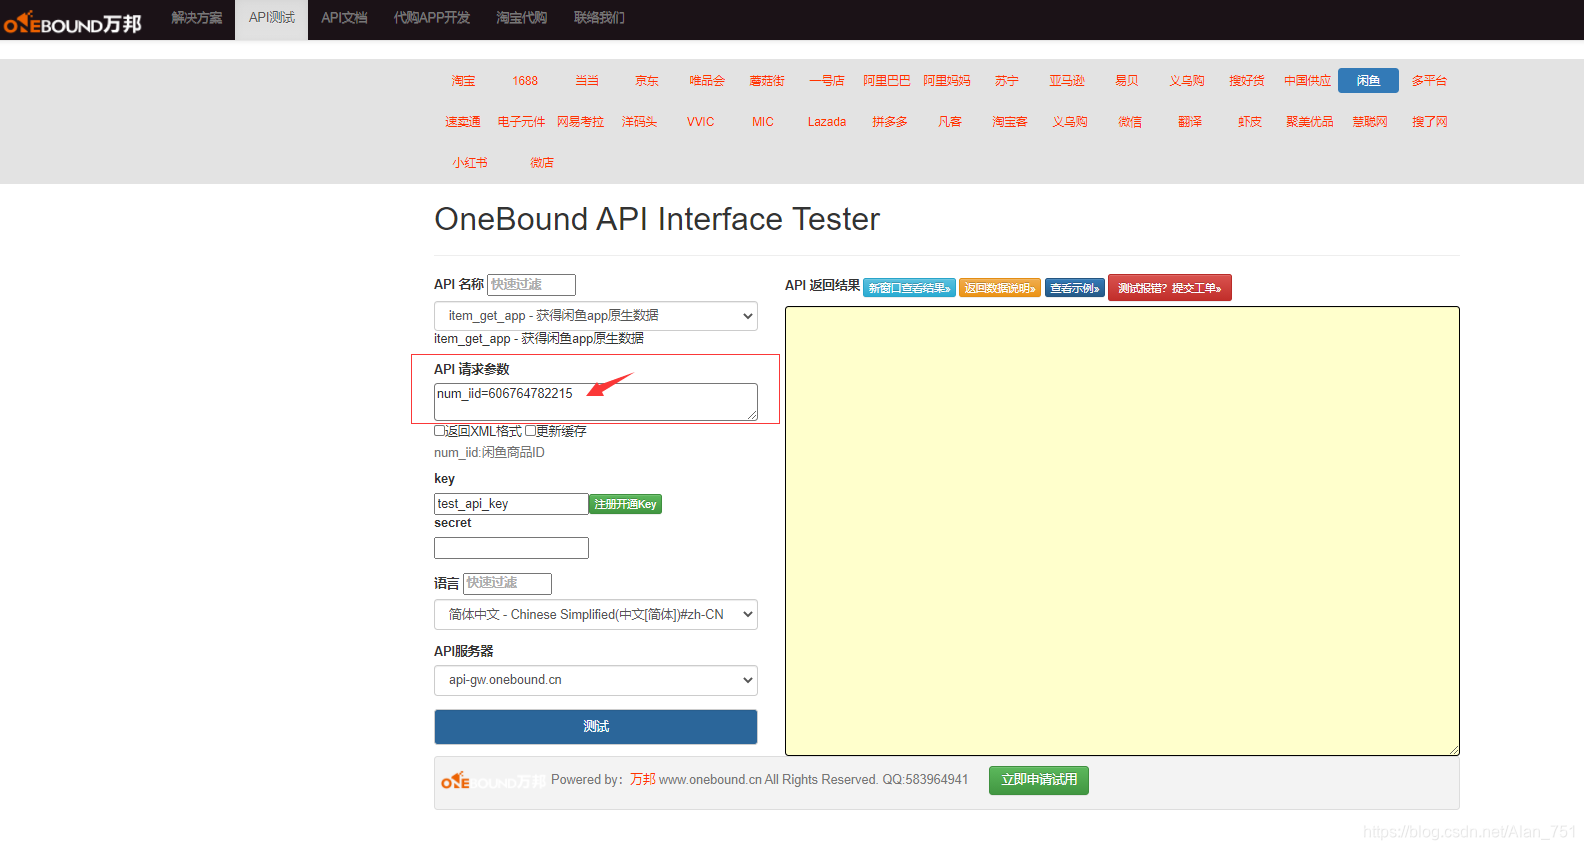Click the green 立即申请试用 button

tap(1039, 780)
